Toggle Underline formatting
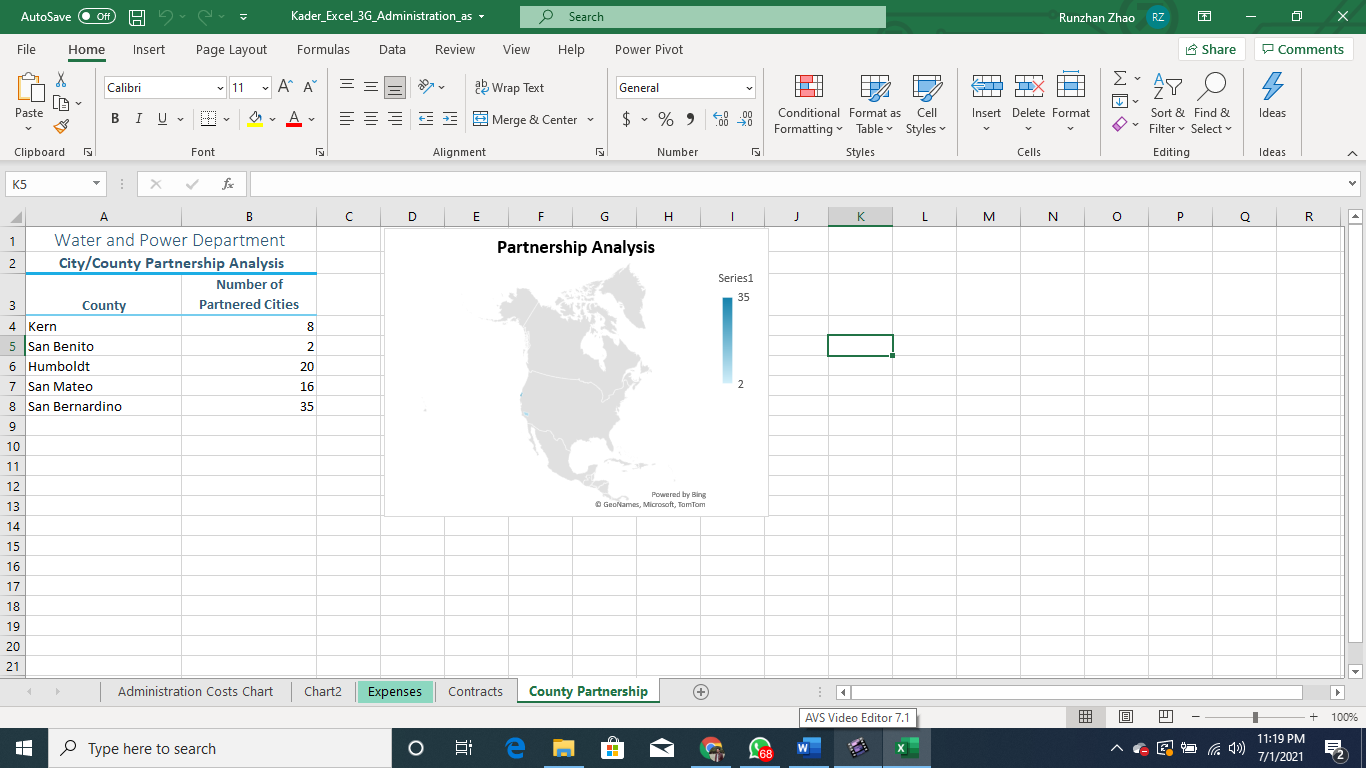Screen dimensions: 1366x768 [x=162, y=119]
